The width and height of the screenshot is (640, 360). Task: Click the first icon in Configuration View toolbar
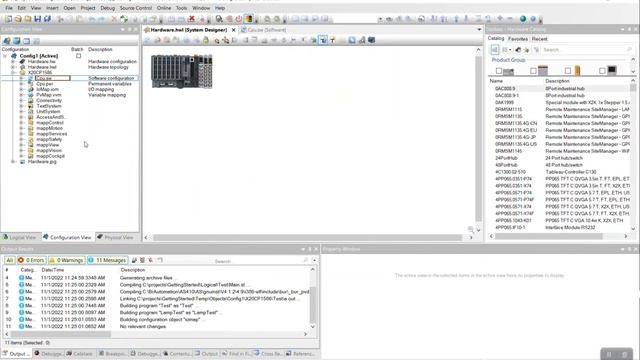pos(7,41)
